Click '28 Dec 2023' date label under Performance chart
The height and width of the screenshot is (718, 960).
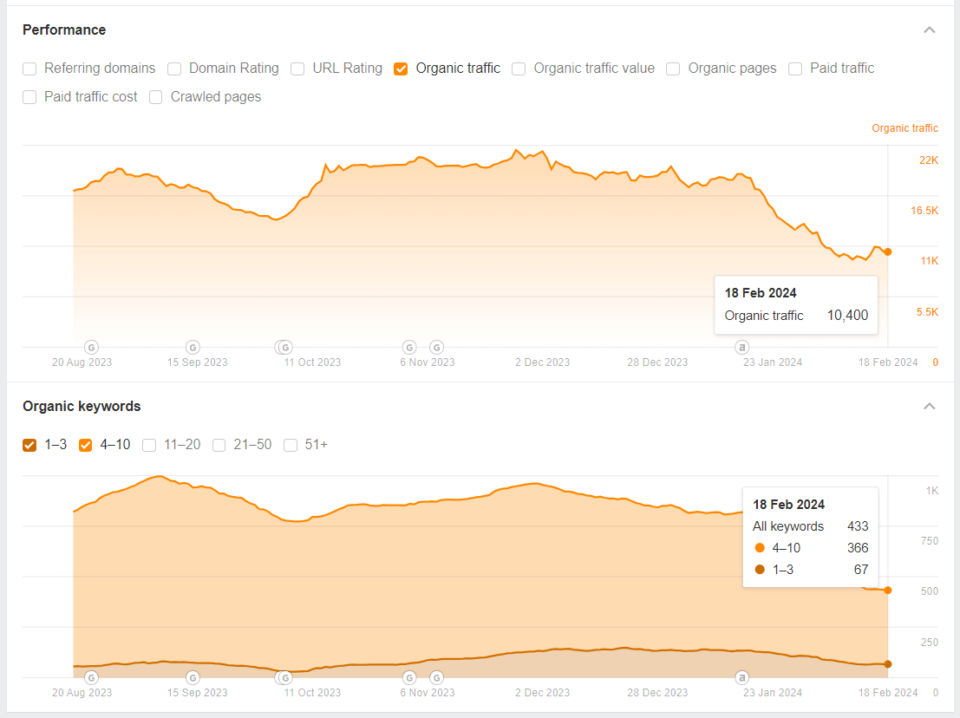pyautogui.click(x=657, y=362)
